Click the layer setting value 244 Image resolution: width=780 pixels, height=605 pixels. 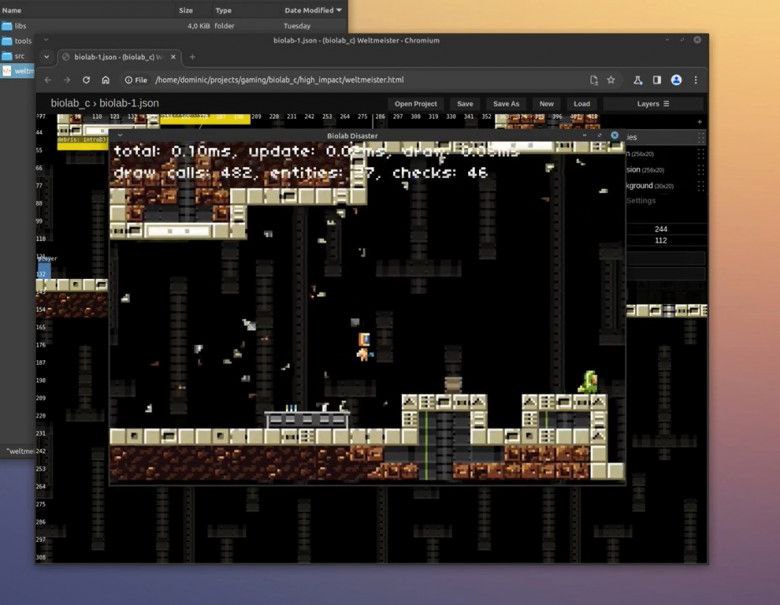(661, 229)
